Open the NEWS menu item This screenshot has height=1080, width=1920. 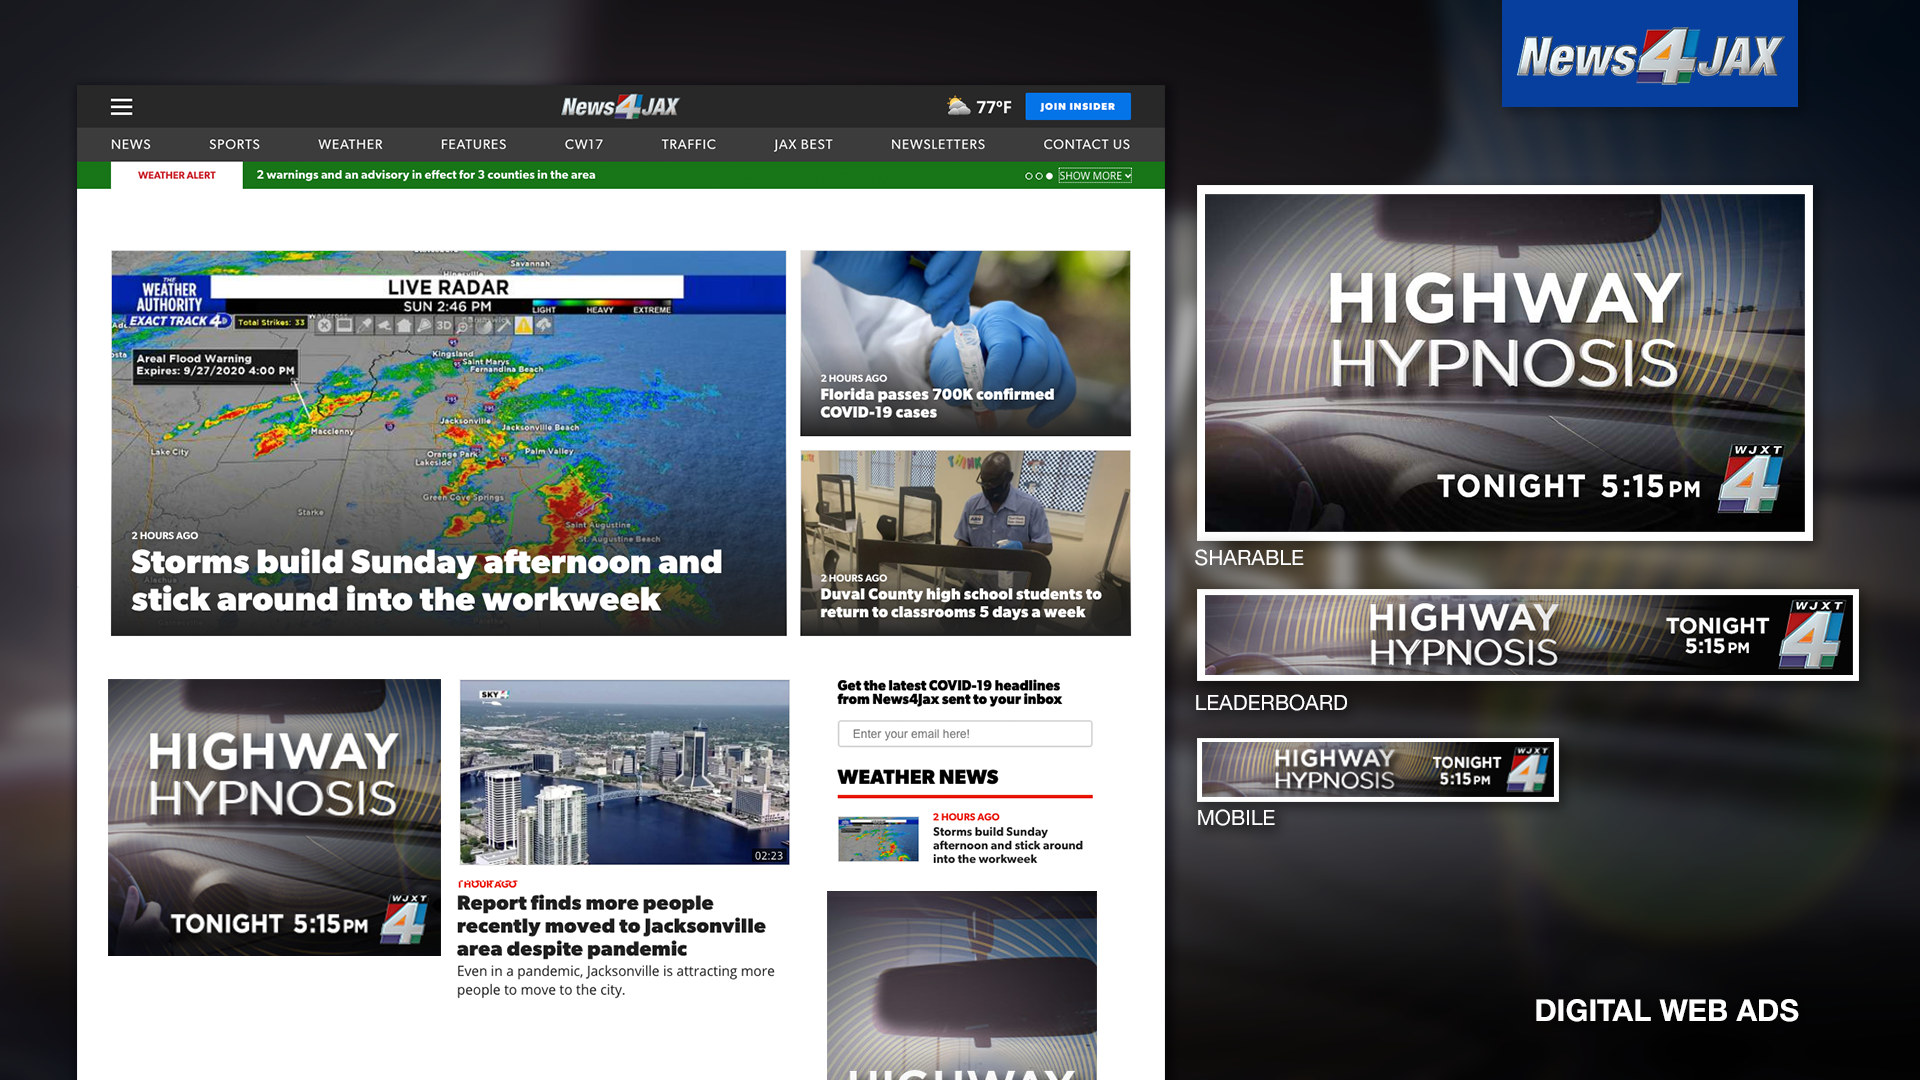tap(131, 144)
